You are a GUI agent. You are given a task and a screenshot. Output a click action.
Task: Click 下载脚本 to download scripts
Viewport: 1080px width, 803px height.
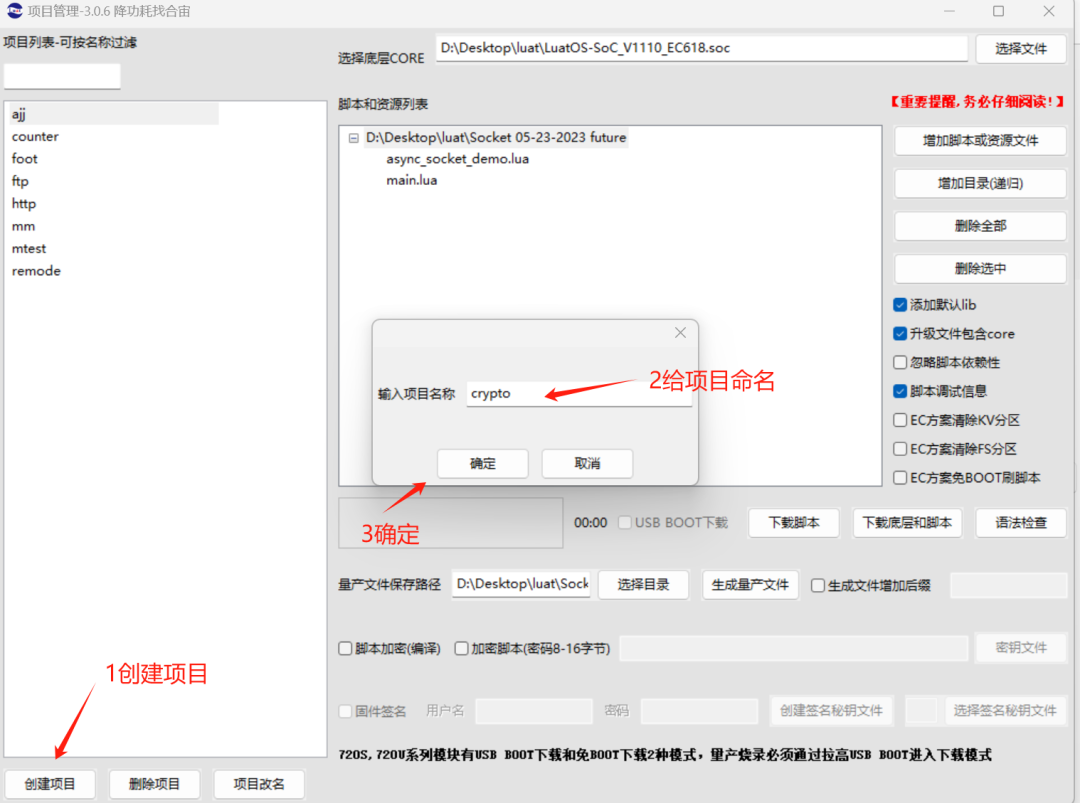793,522
